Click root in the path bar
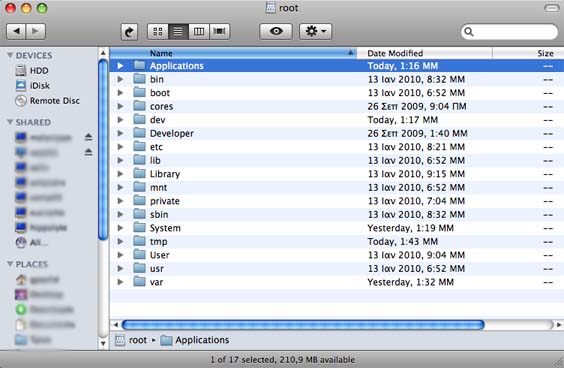This screenshot has height=368, width=564. (x=131, y=340)
